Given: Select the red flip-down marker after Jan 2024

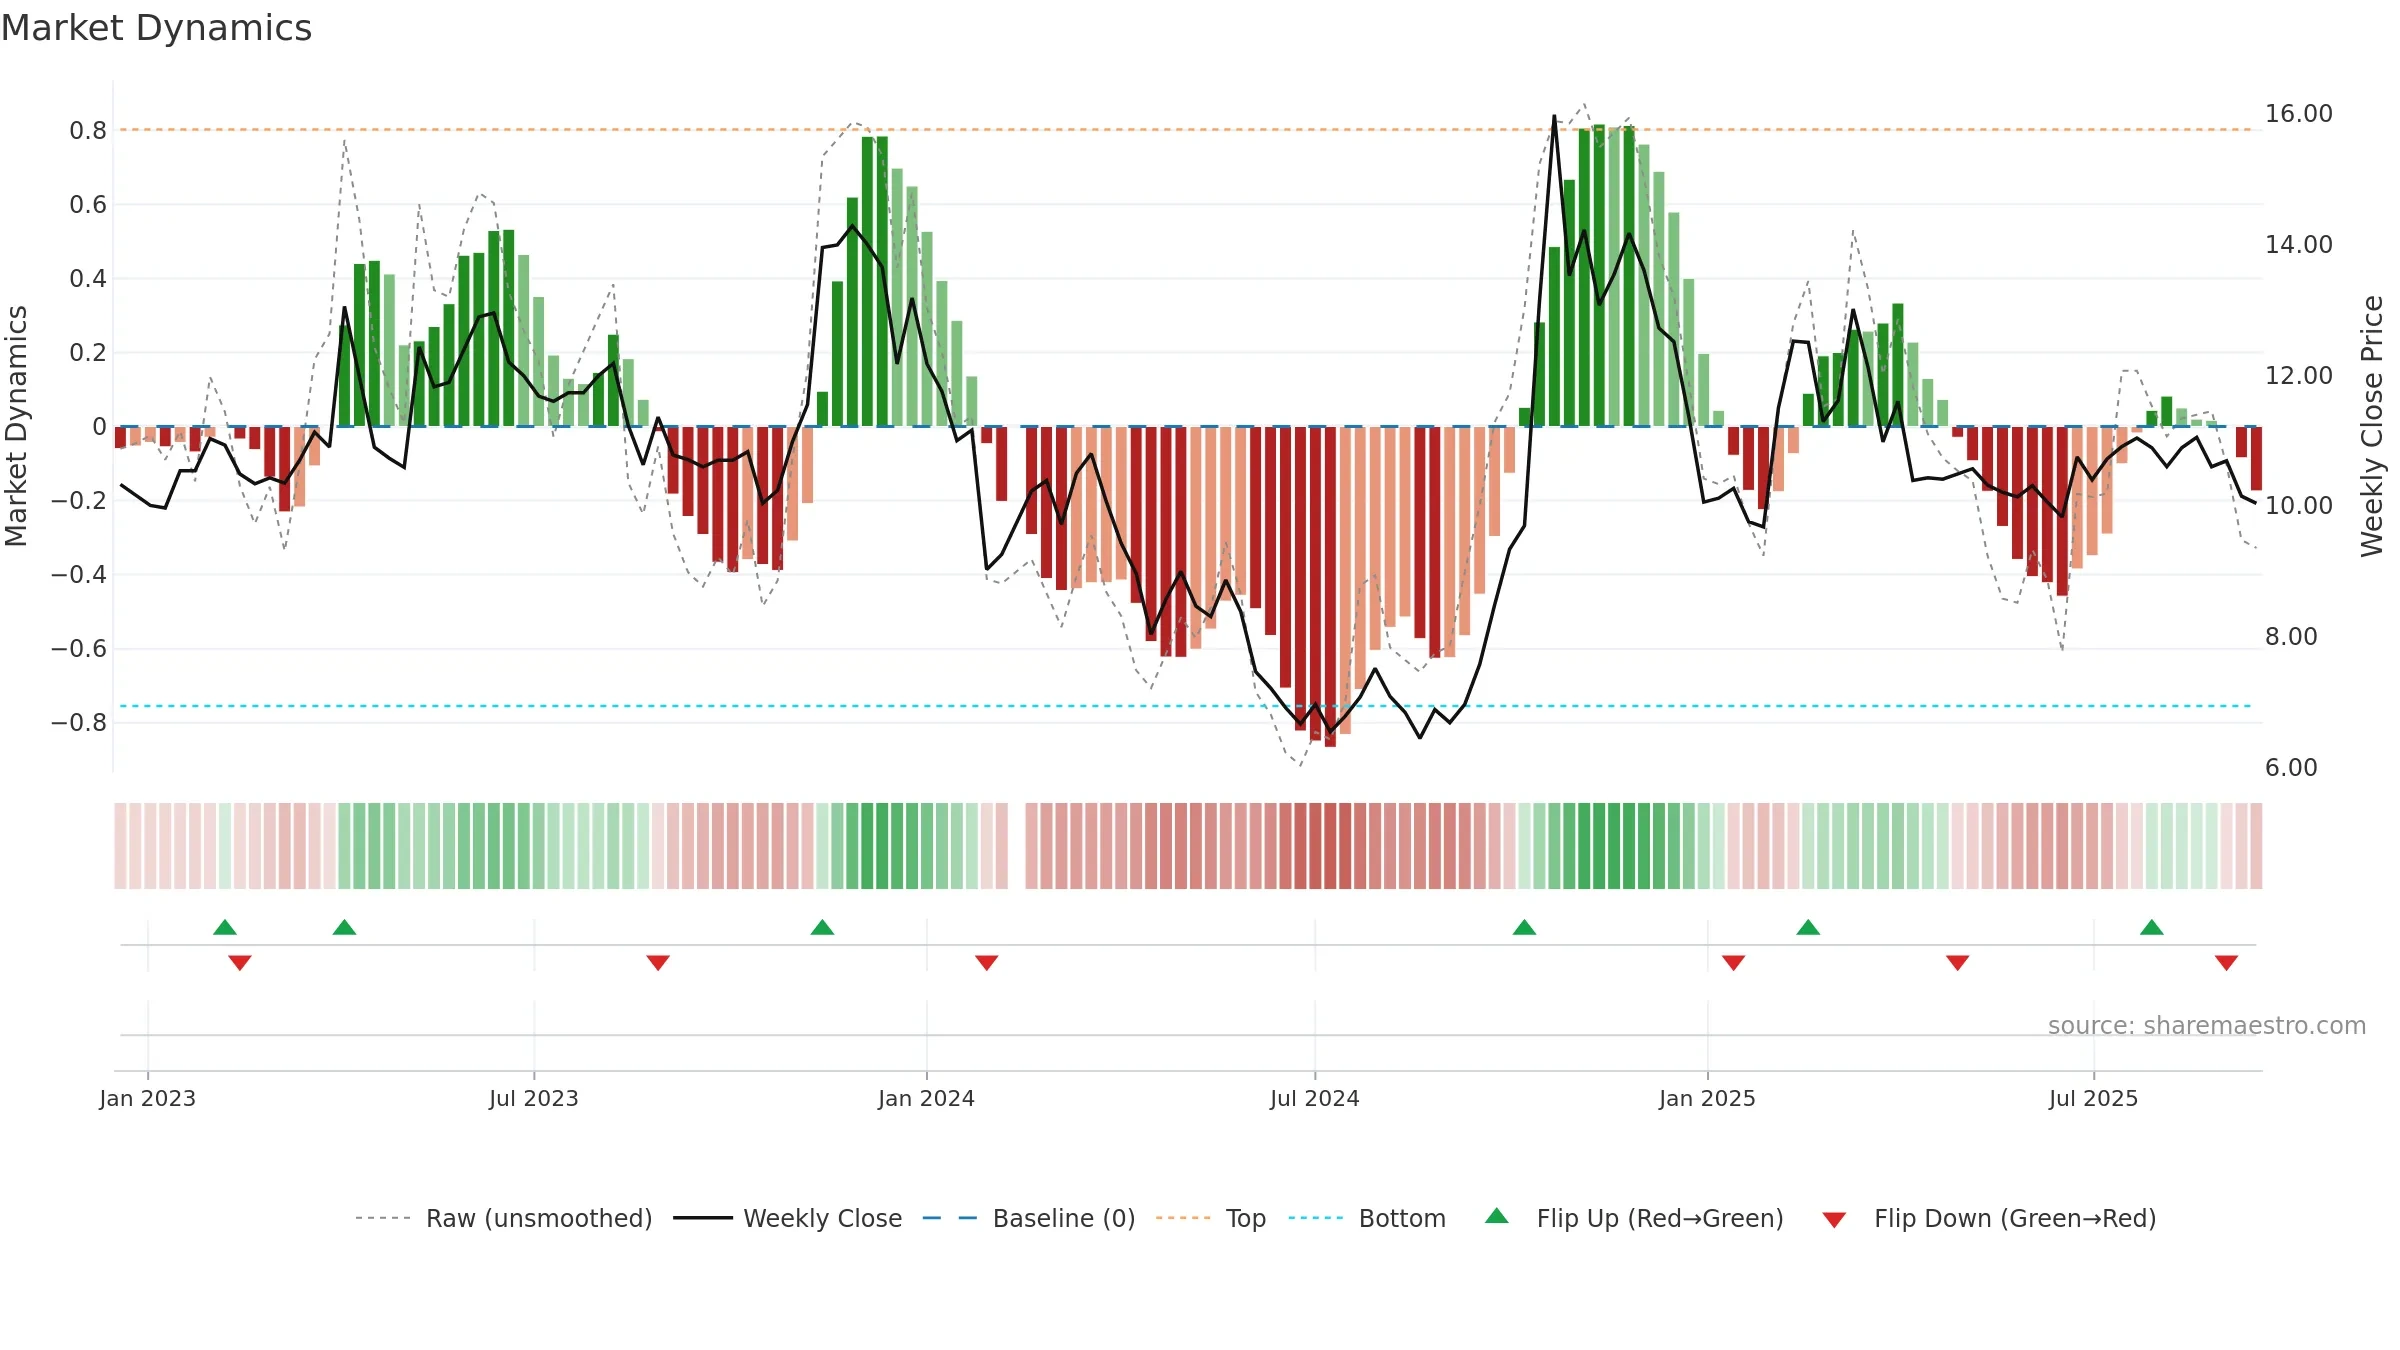Looking at the screenshot, I should [x=987, y=963].
